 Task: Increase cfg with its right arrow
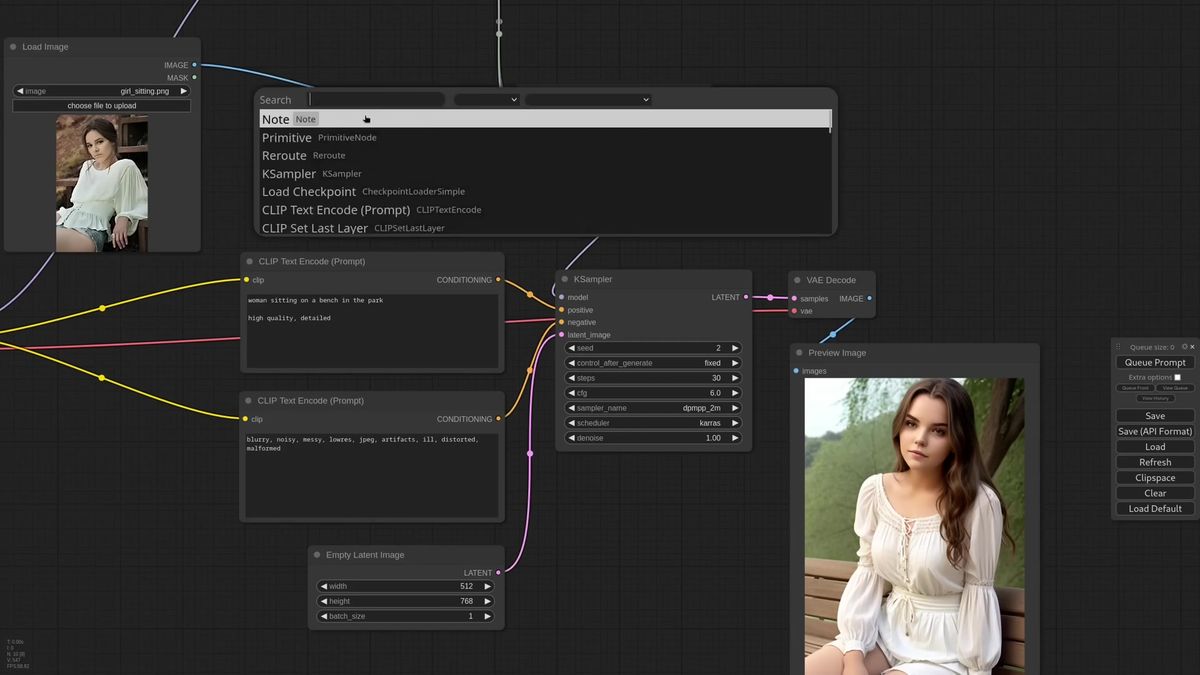(735, 393)
